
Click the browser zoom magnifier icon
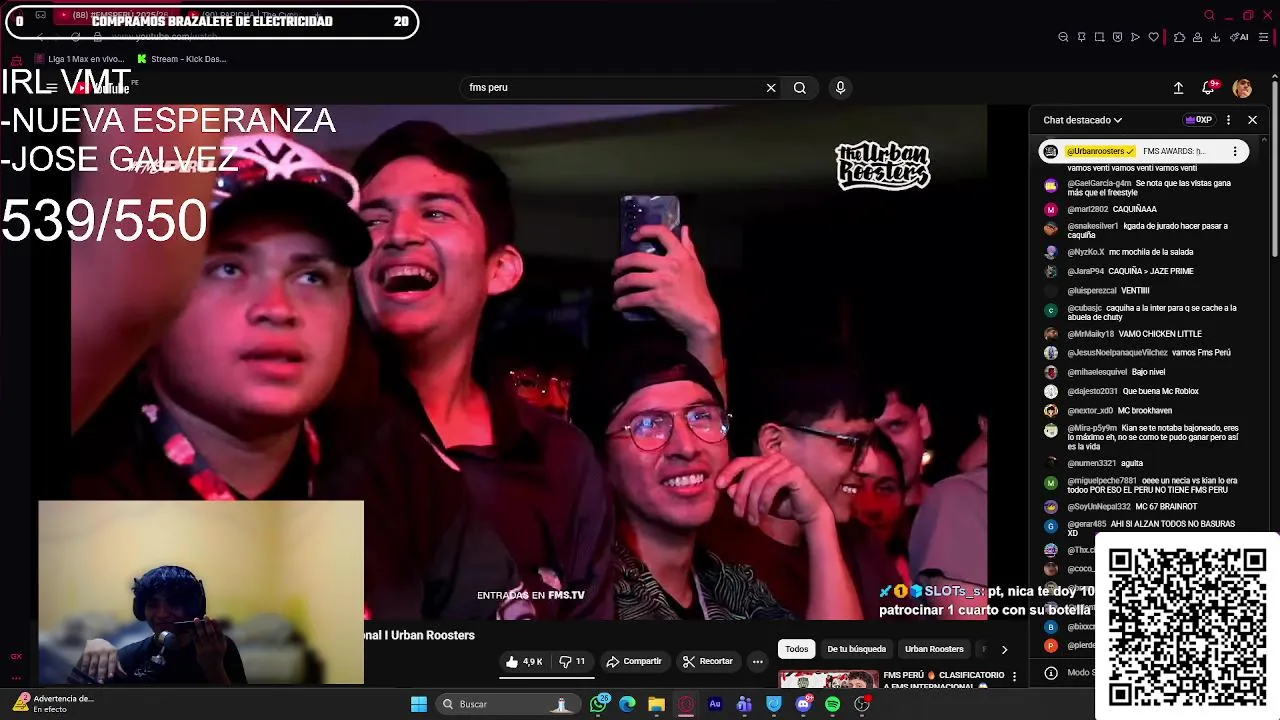click(x=1063, y=37)
